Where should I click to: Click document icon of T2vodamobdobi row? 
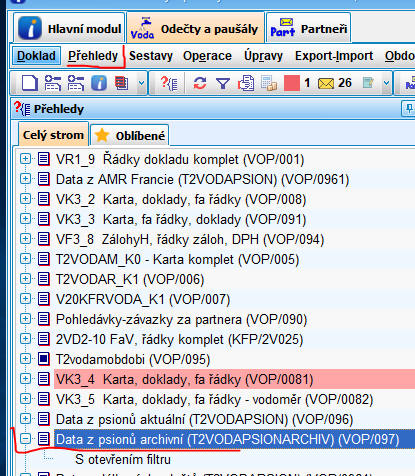[x=43, y=359]
